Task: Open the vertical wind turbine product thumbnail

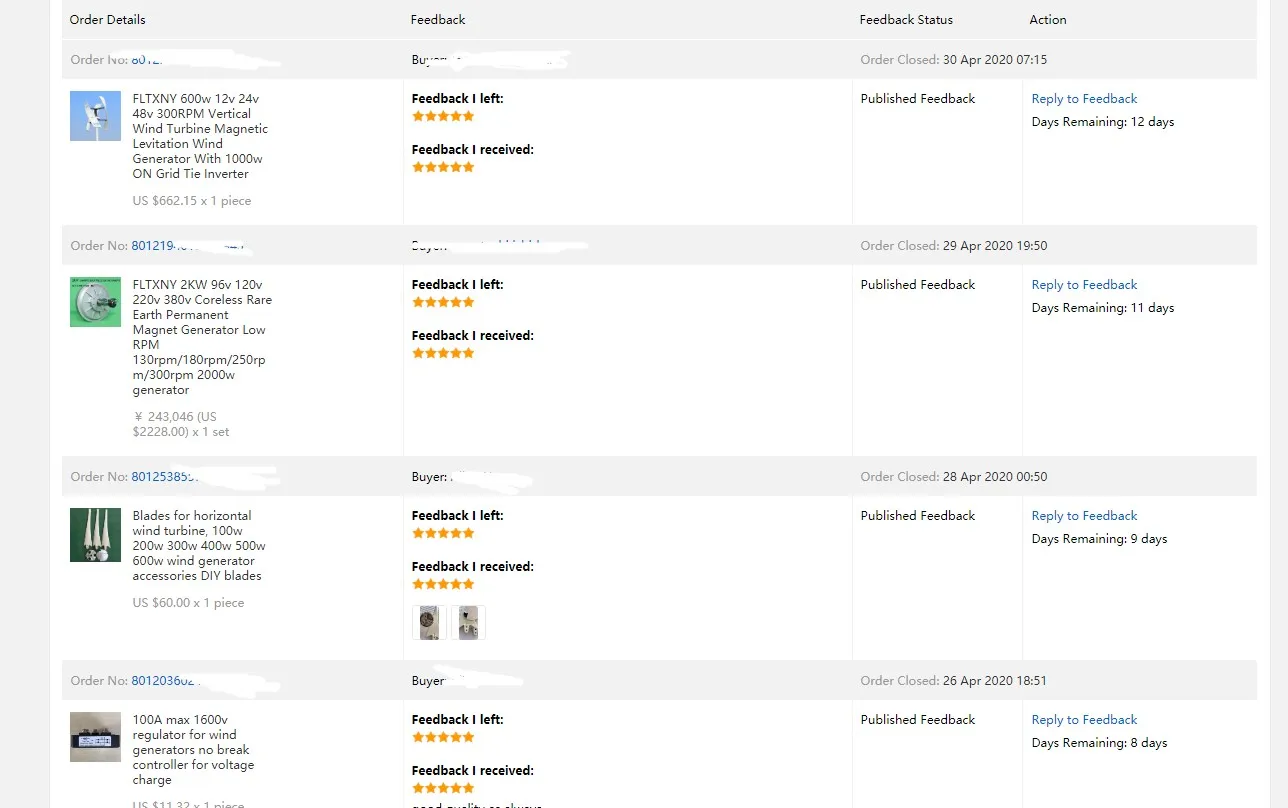Action: (95, 116)
